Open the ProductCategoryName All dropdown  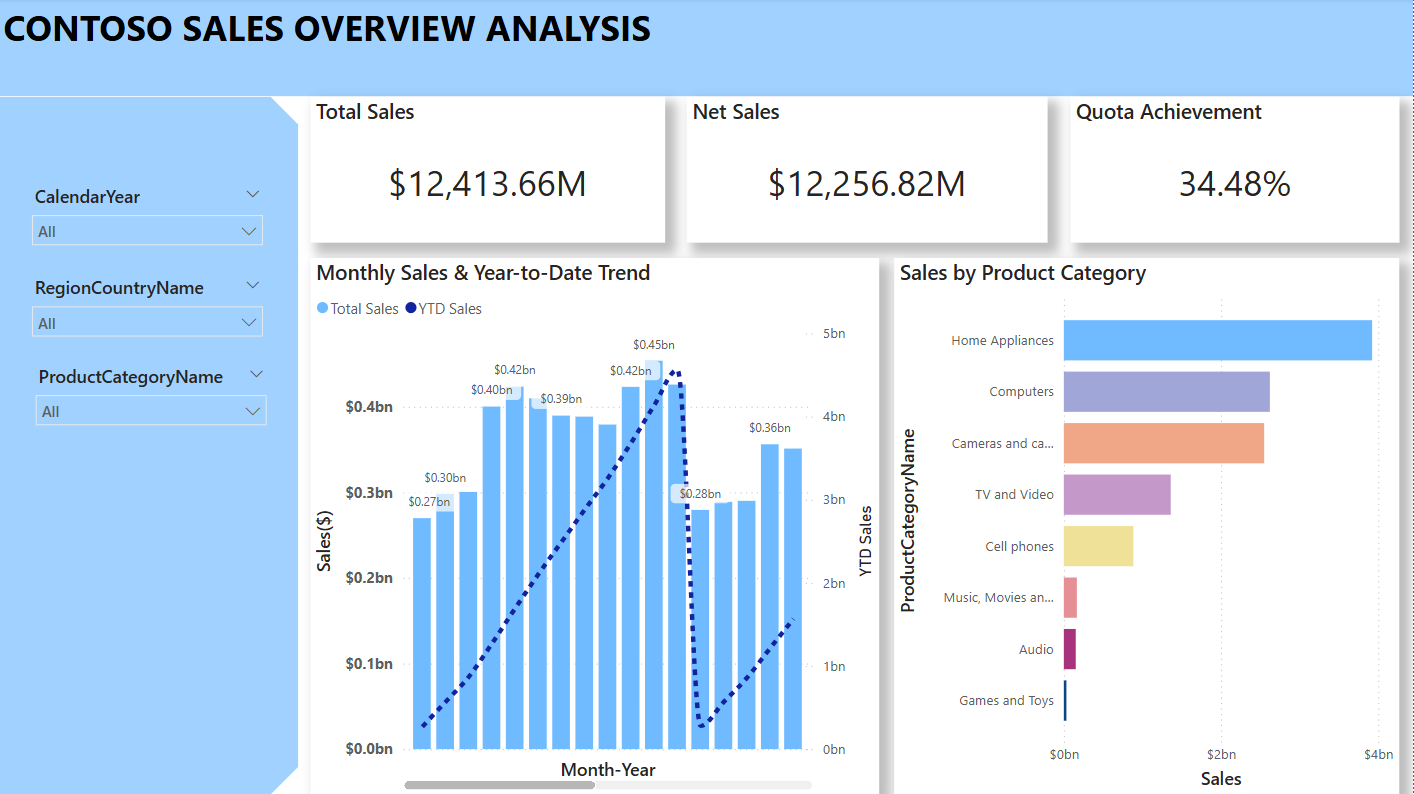click(151, 410)
